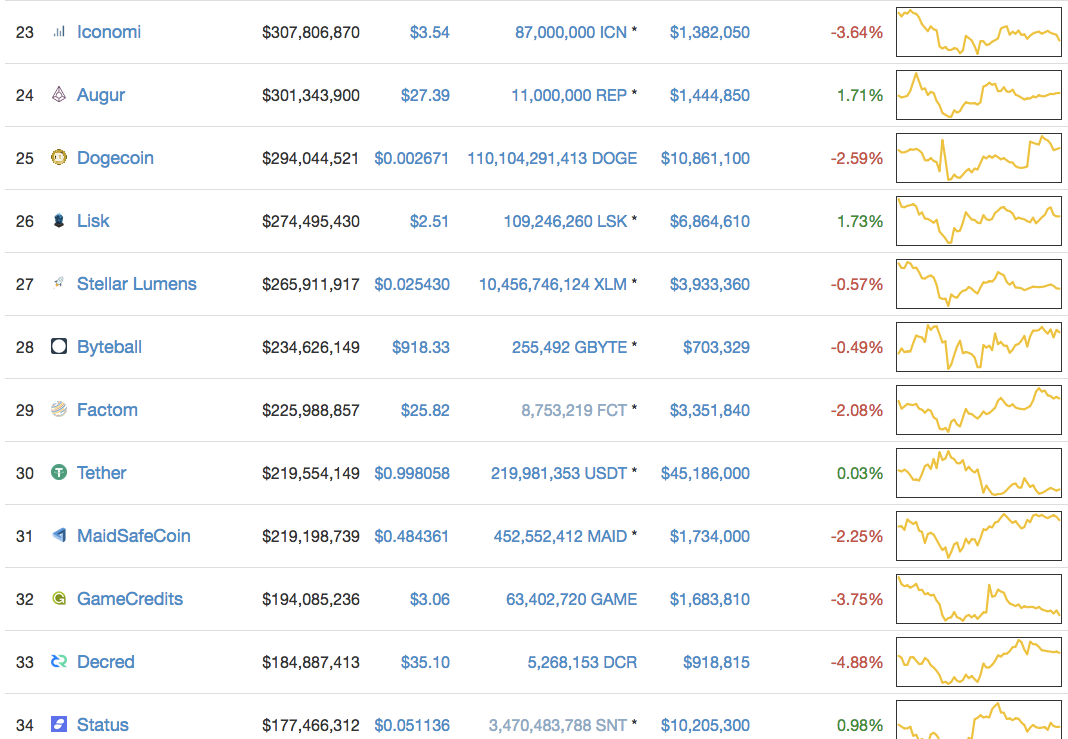The image size is (1068, 739).
Task: Click Decred price $35.10
Action: [x=429, y=662]
